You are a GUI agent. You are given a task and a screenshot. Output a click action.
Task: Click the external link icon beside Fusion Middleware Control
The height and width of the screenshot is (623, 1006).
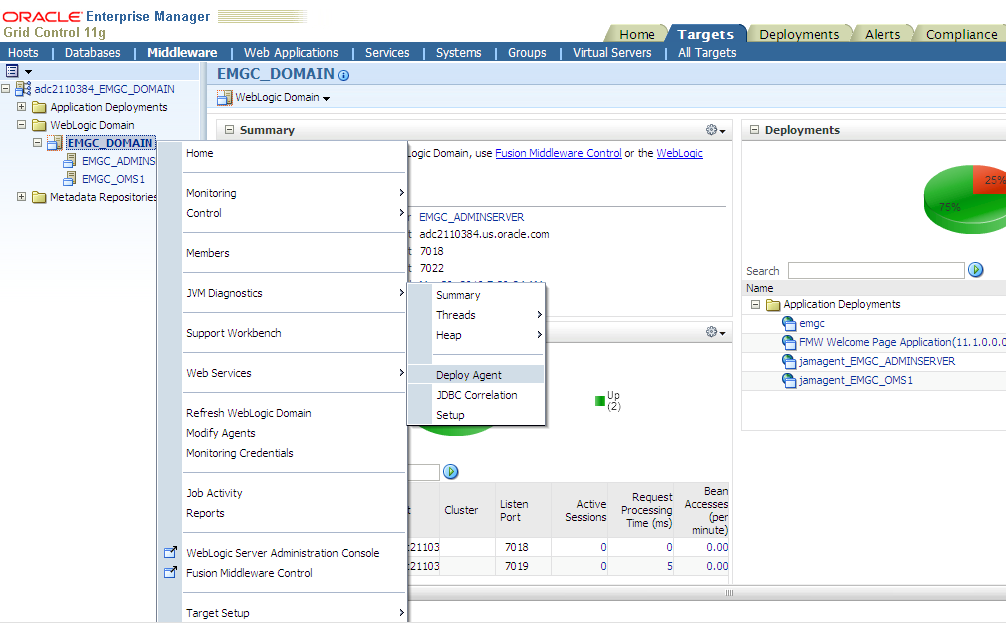point(170,572)
